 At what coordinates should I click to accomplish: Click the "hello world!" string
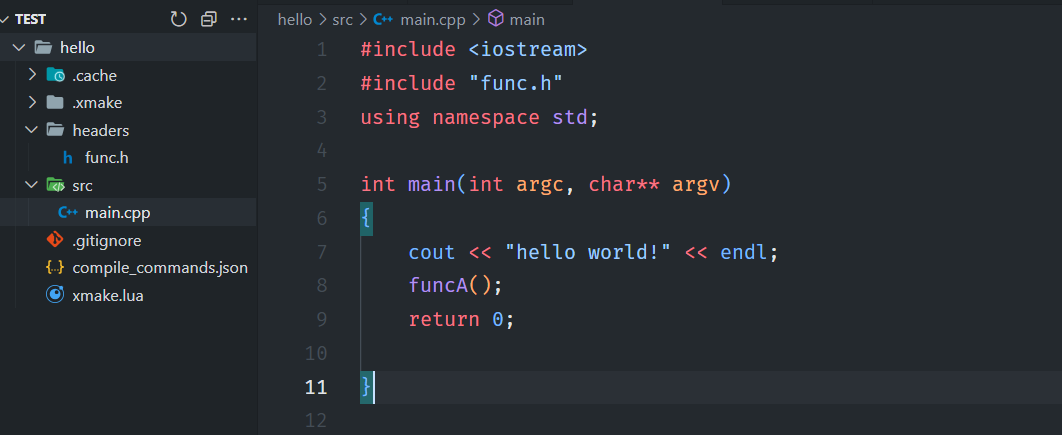[x=588, y=253]
